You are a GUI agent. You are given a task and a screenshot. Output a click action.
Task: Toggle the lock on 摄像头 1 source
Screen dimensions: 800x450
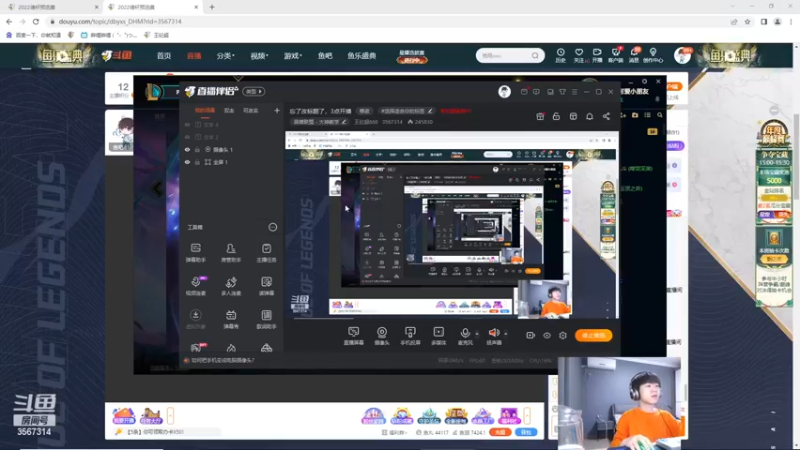pyautogui.click(x=197, y=149)
